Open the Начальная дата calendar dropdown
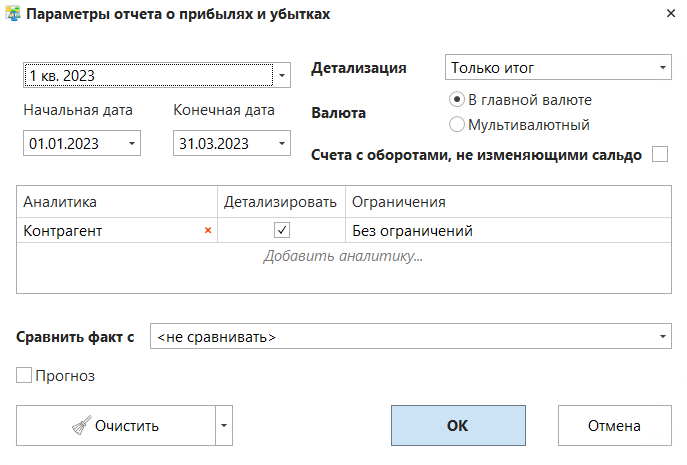 (x=132, y=144)
